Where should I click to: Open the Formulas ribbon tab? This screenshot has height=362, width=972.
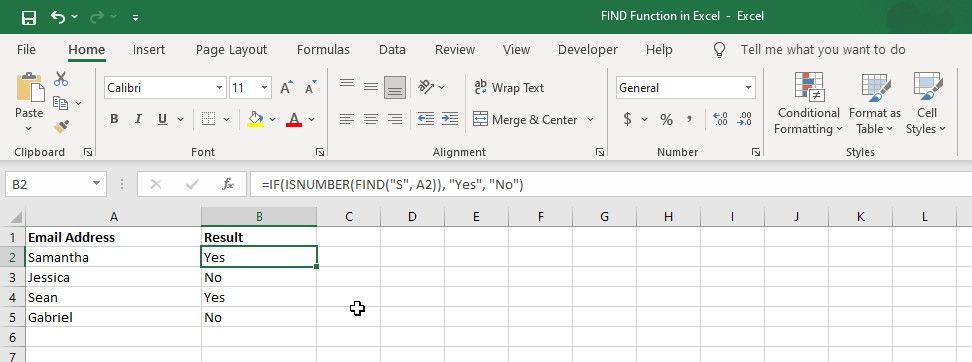[x=323, y=50]
